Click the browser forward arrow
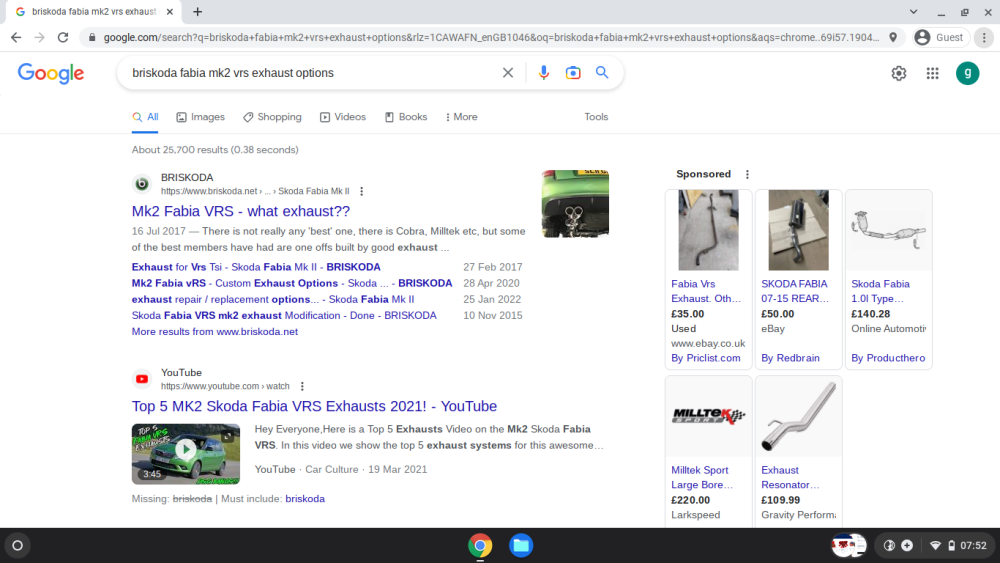 (x=40, y=38)
